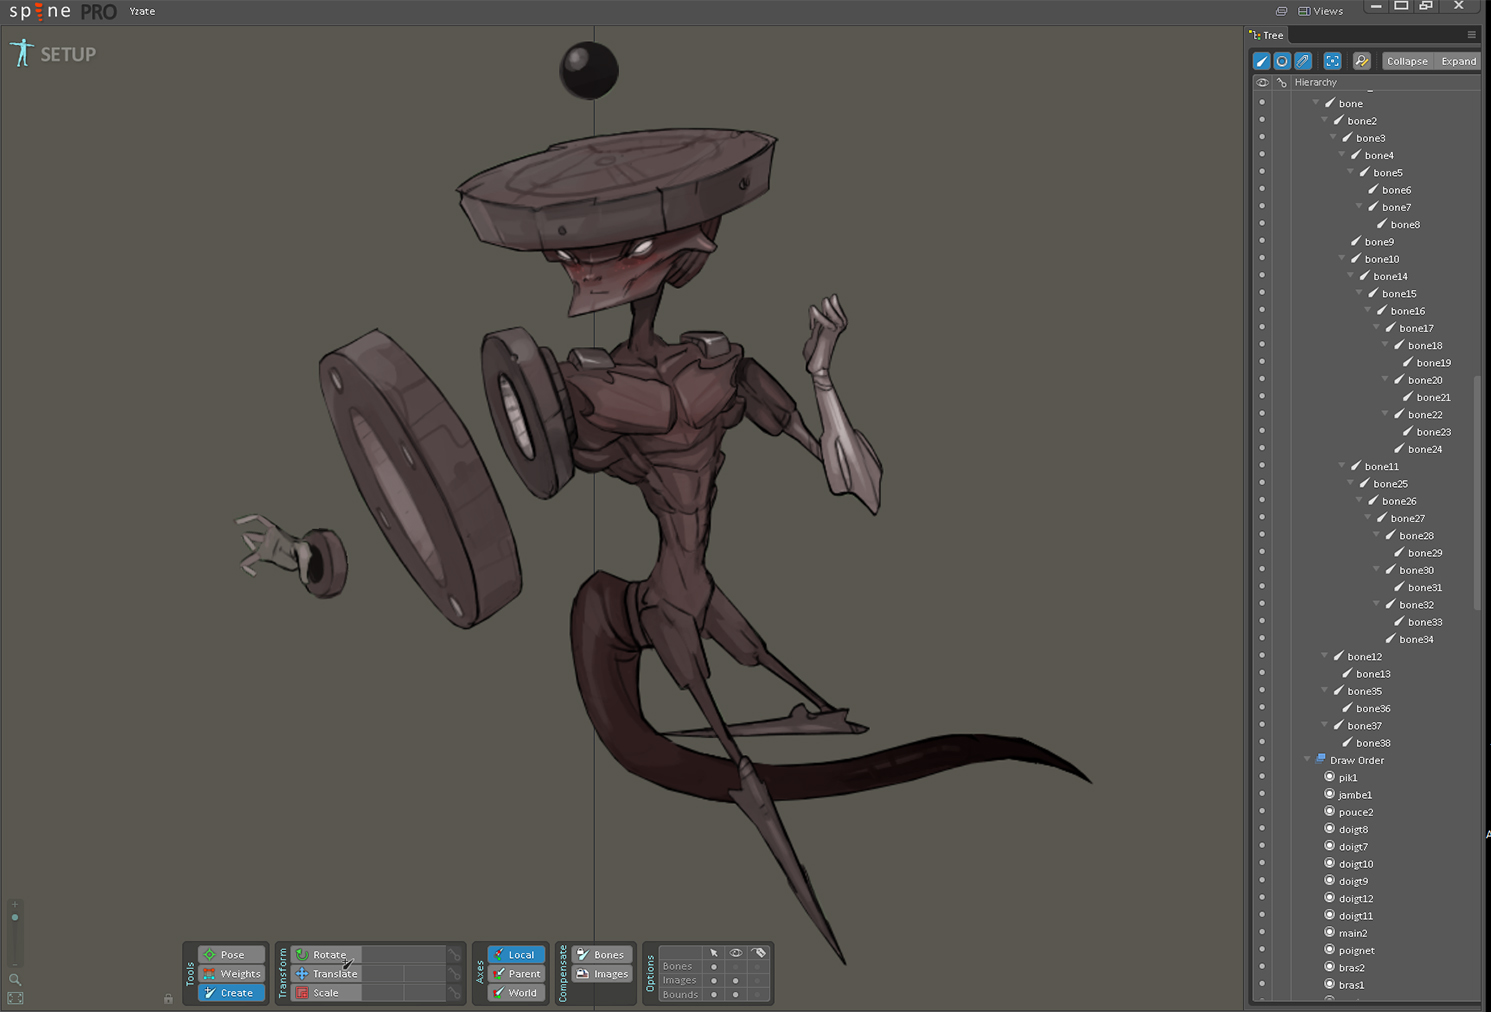Toggle the slots filter circle icon

[1282, 61]
